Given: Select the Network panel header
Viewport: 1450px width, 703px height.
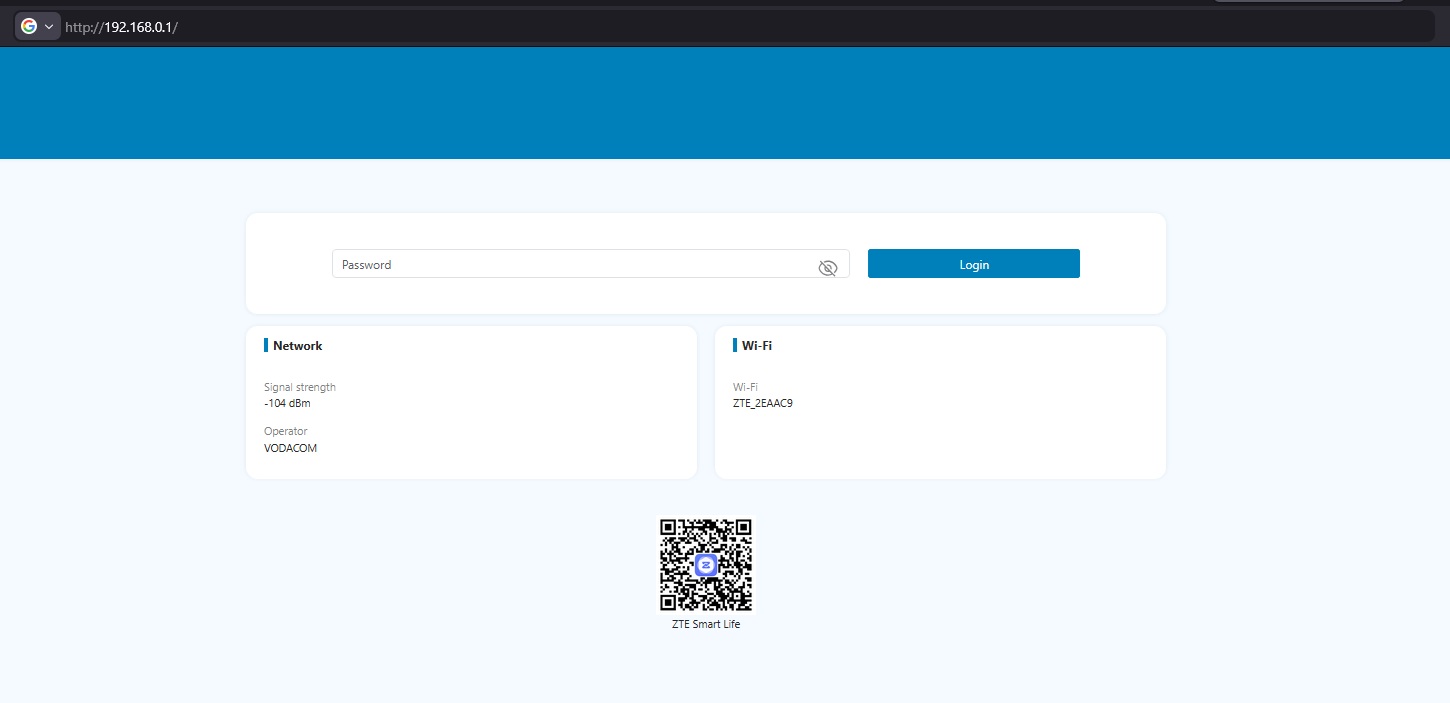Looking at the screenshot, I should (297, 345).
